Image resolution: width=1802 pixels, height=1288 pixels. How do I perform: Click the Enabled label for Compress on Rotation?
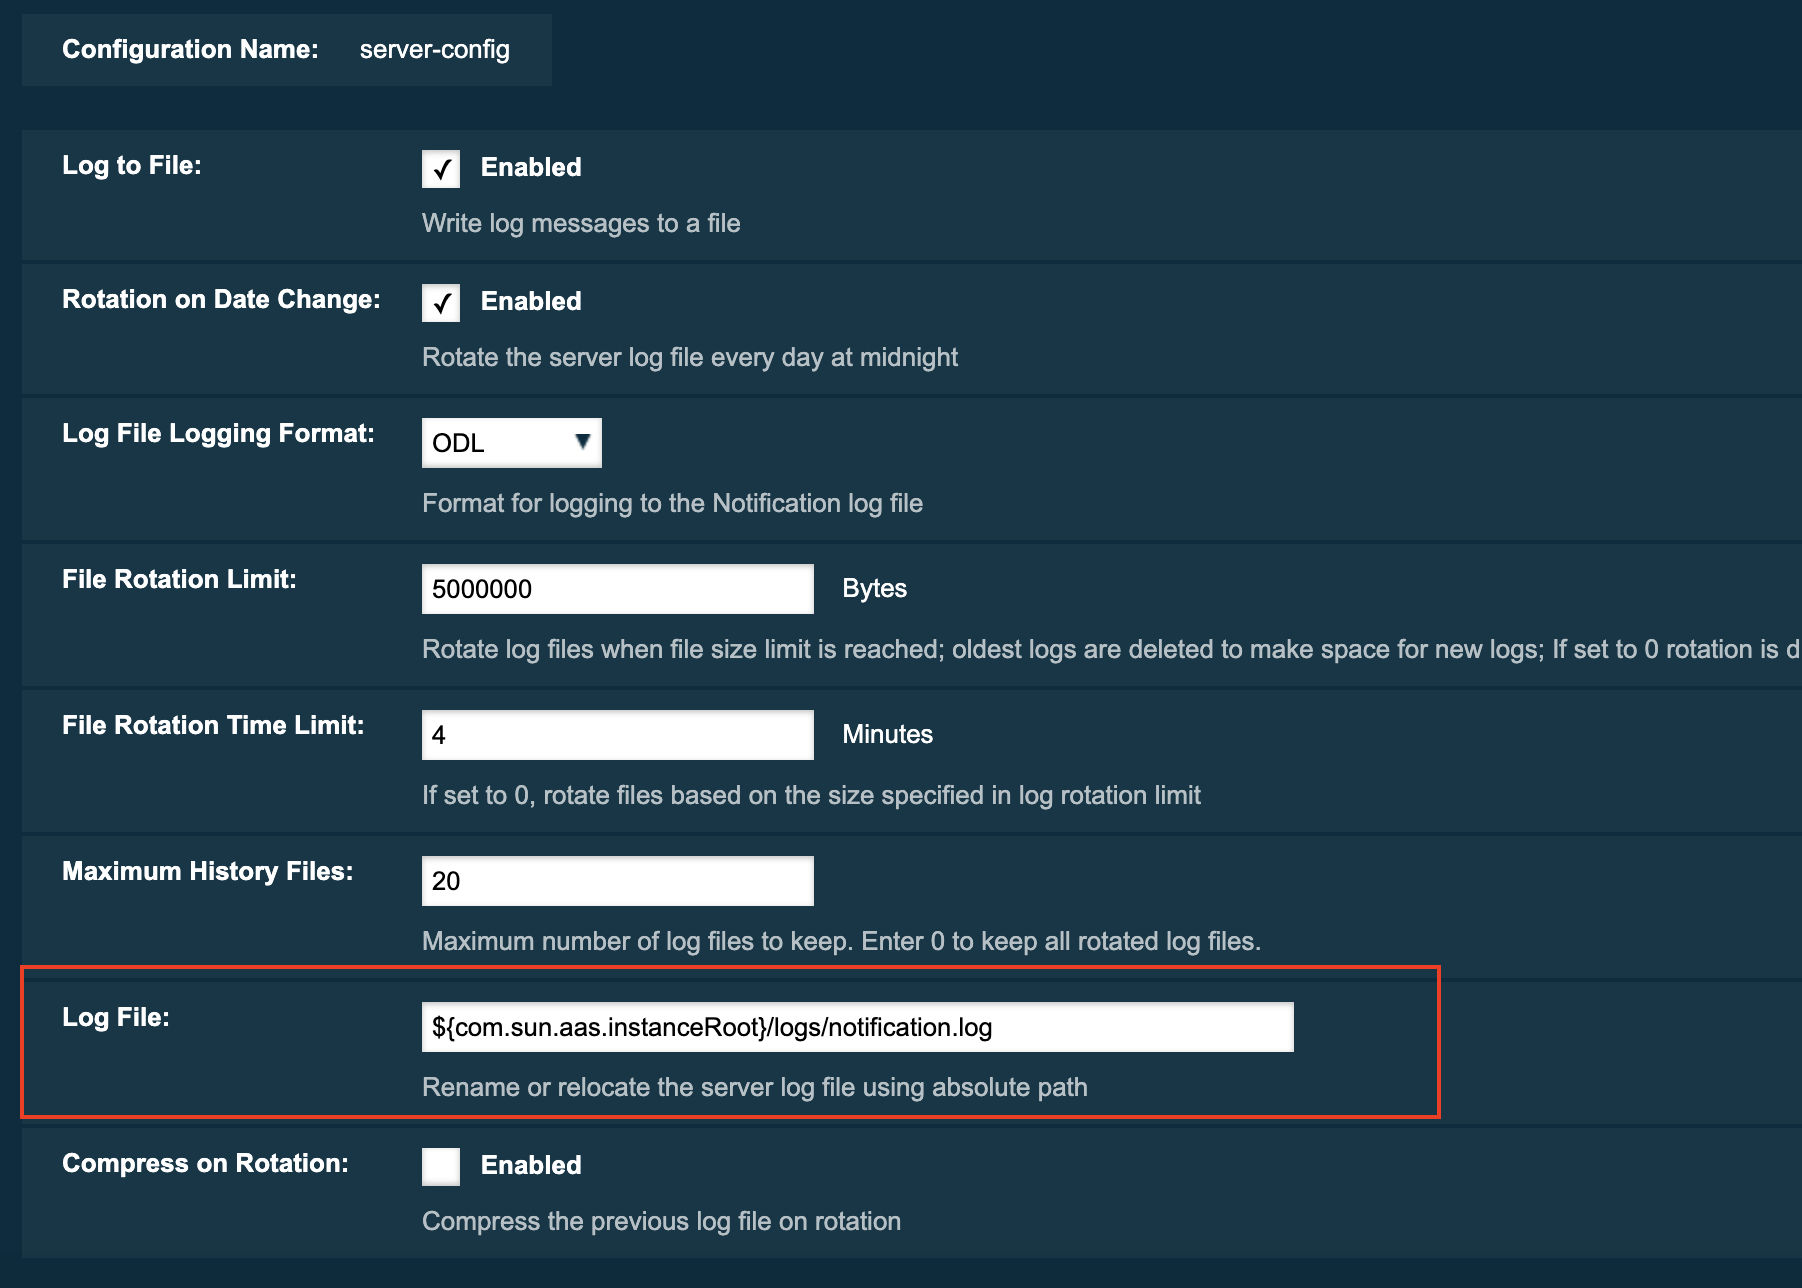coord(530,1165)
